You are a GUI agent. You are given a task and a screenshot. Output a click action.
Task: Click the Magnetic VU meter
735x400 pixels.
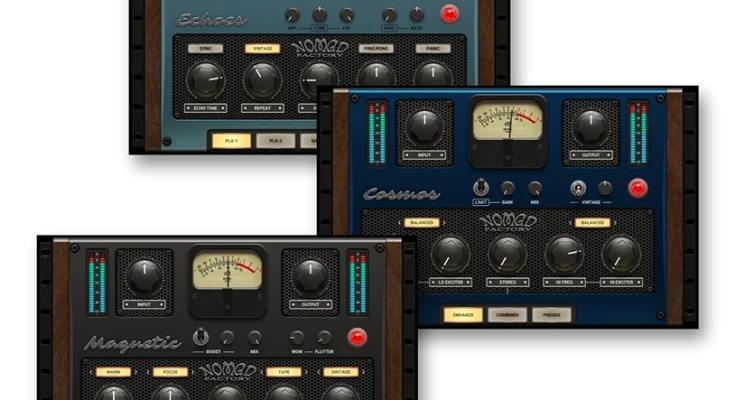(x=227, y=271)
